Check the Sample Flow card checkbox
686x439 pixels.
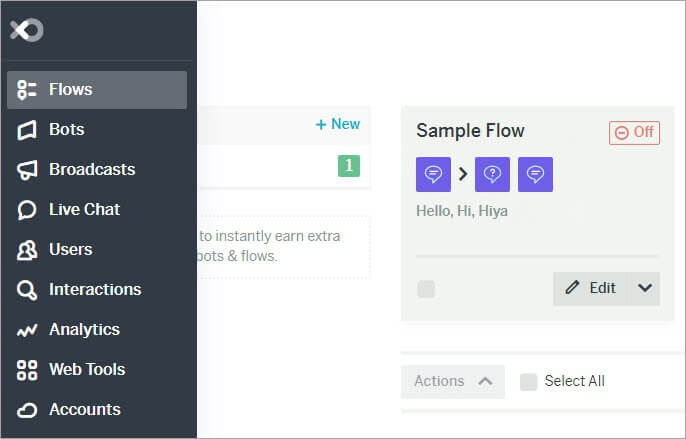point(426,289)
